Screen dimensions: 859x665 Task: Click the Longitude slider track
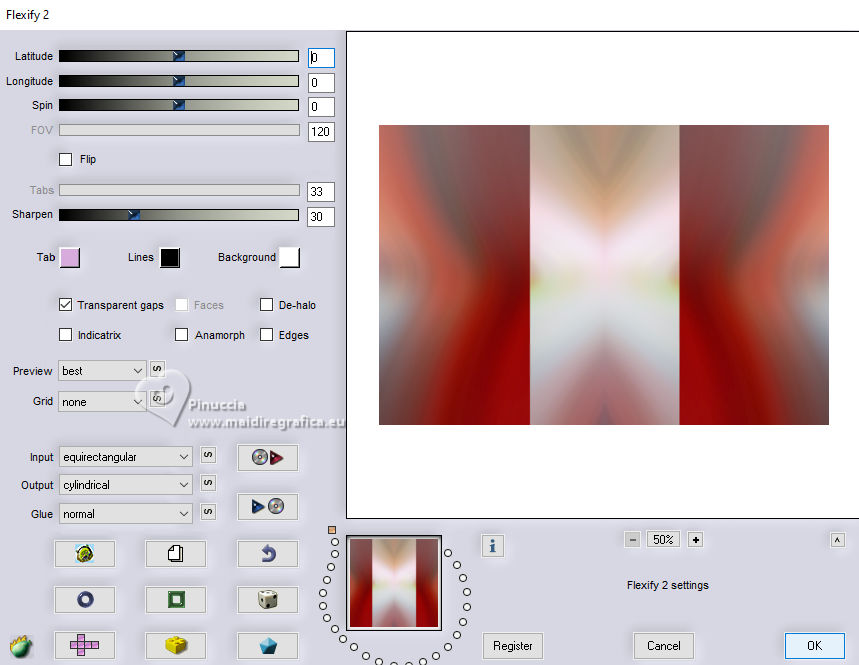tap(179, 81)
